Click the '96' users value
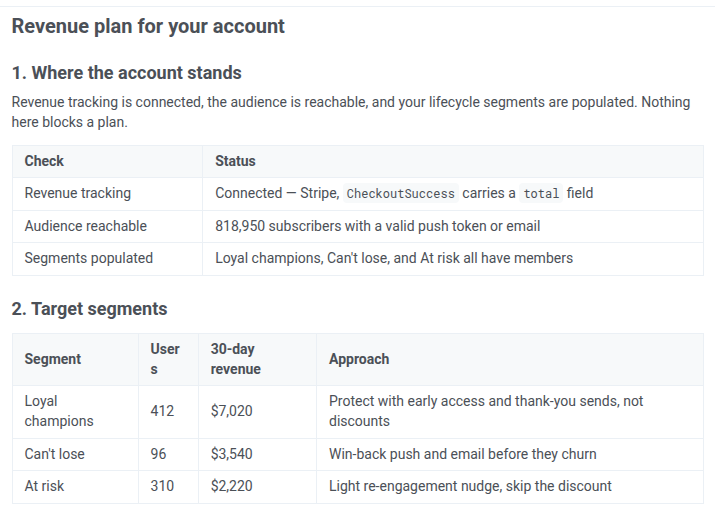The height and width of the screenshot is (515, 715). tap(158, 454)
